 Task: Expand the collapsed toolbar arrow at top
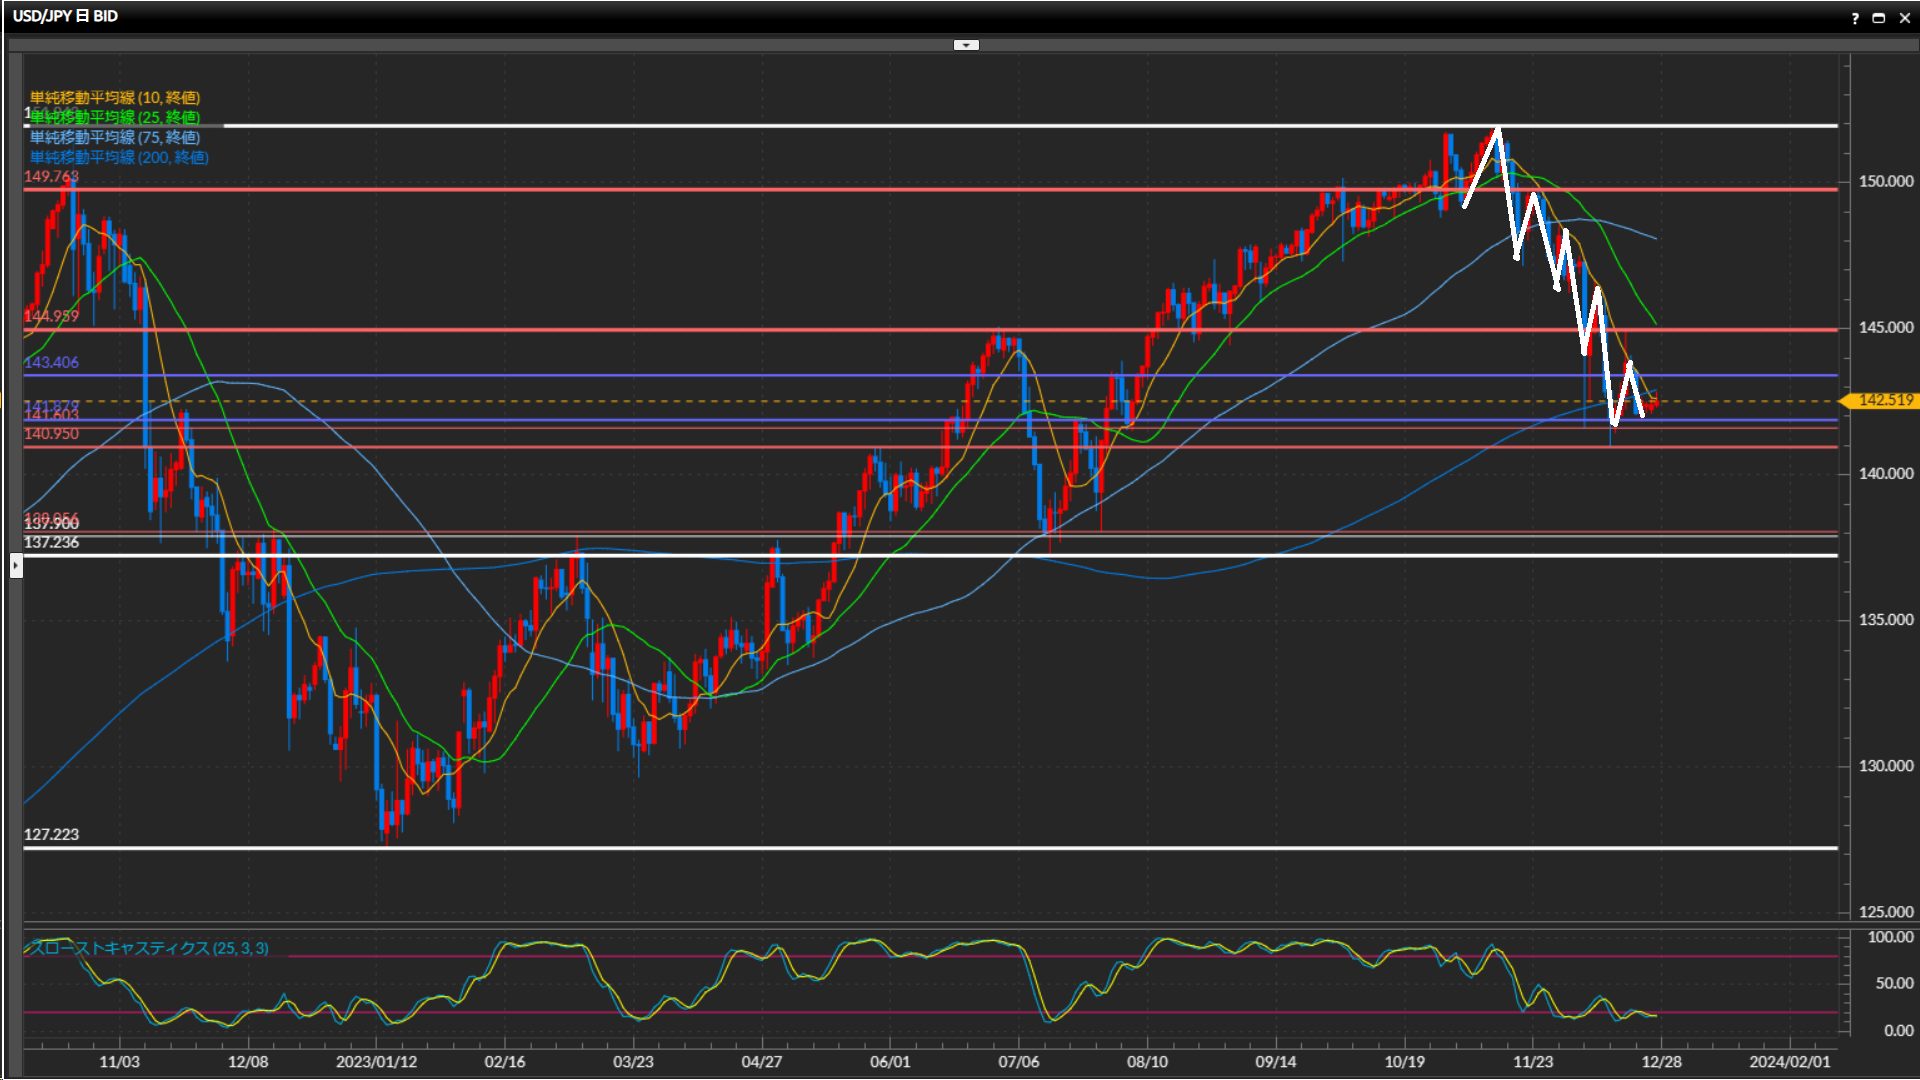(966, 45)
